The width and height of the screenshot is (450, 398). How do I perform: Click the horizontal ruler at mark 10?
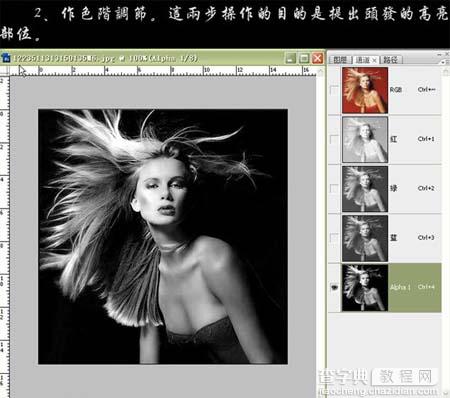click(x=206, y=70)
